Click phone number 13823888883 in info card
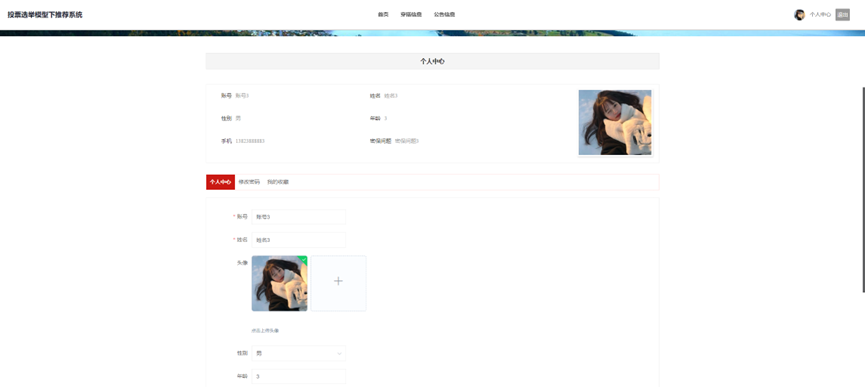The width and height of the screenshot is (865, 387). click(x=250, y=141)
